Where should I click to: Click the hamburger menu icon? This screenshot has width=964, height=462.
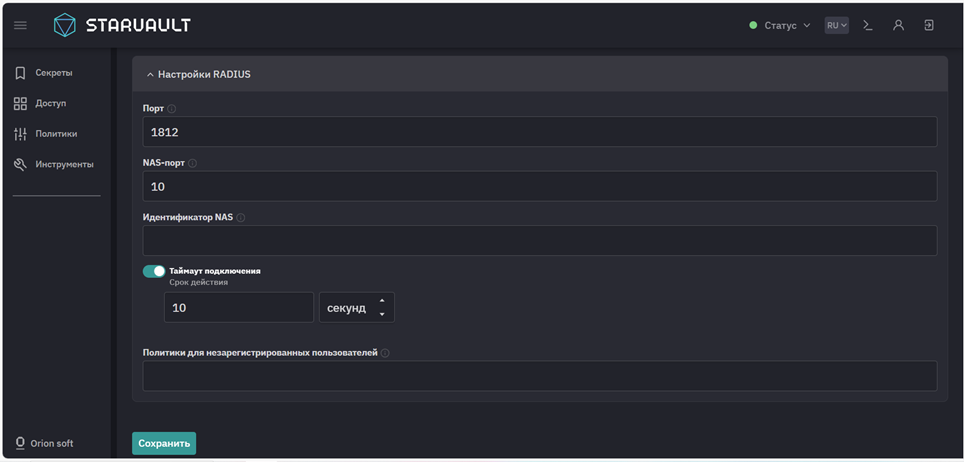[x=20, y=25]
